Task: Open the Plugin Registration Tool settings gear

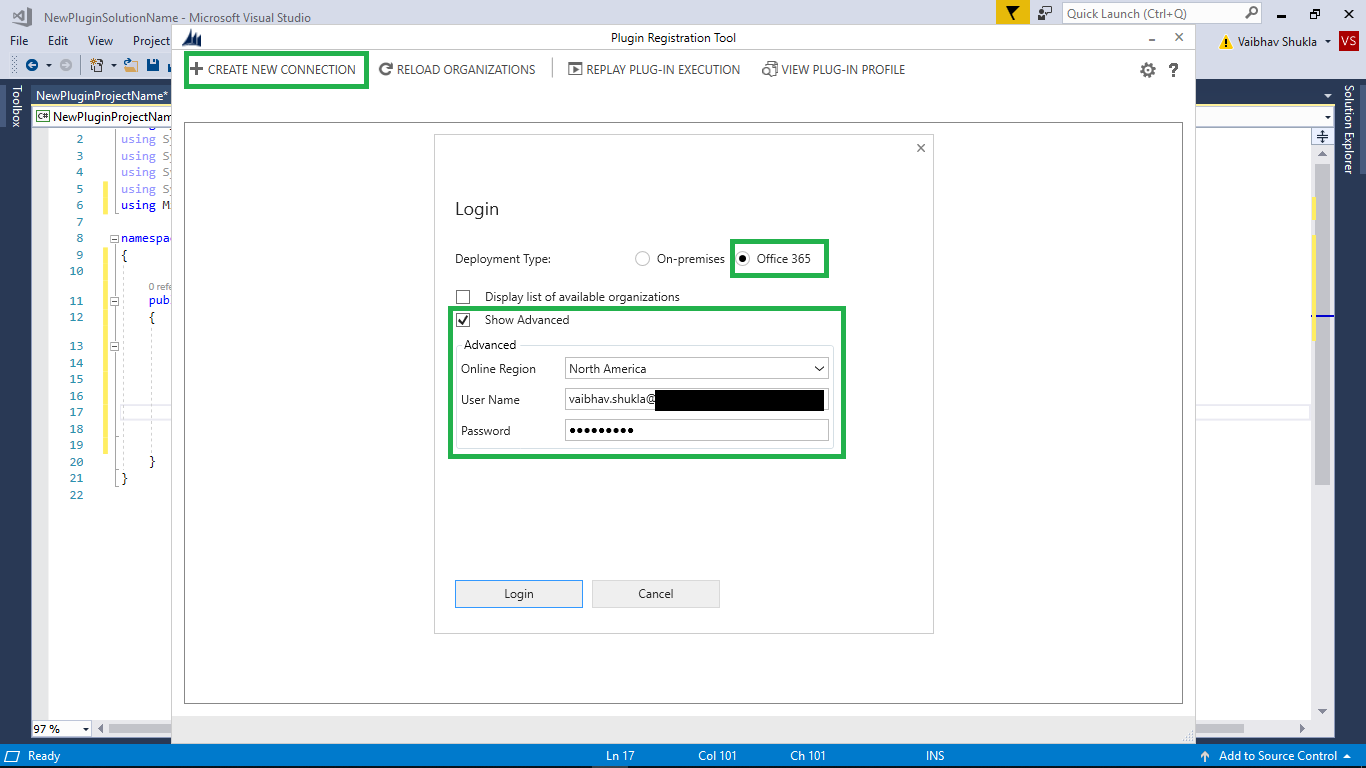Action: pyautogui.click(x=1148, y=69)
